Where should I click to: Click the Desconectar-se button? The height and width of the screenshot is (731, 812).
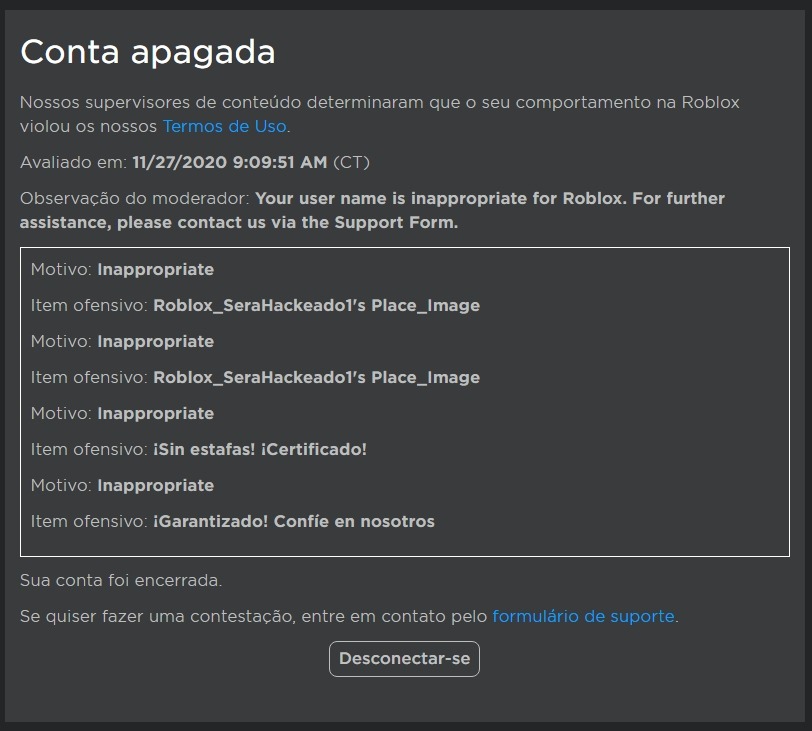click(404, 659)
